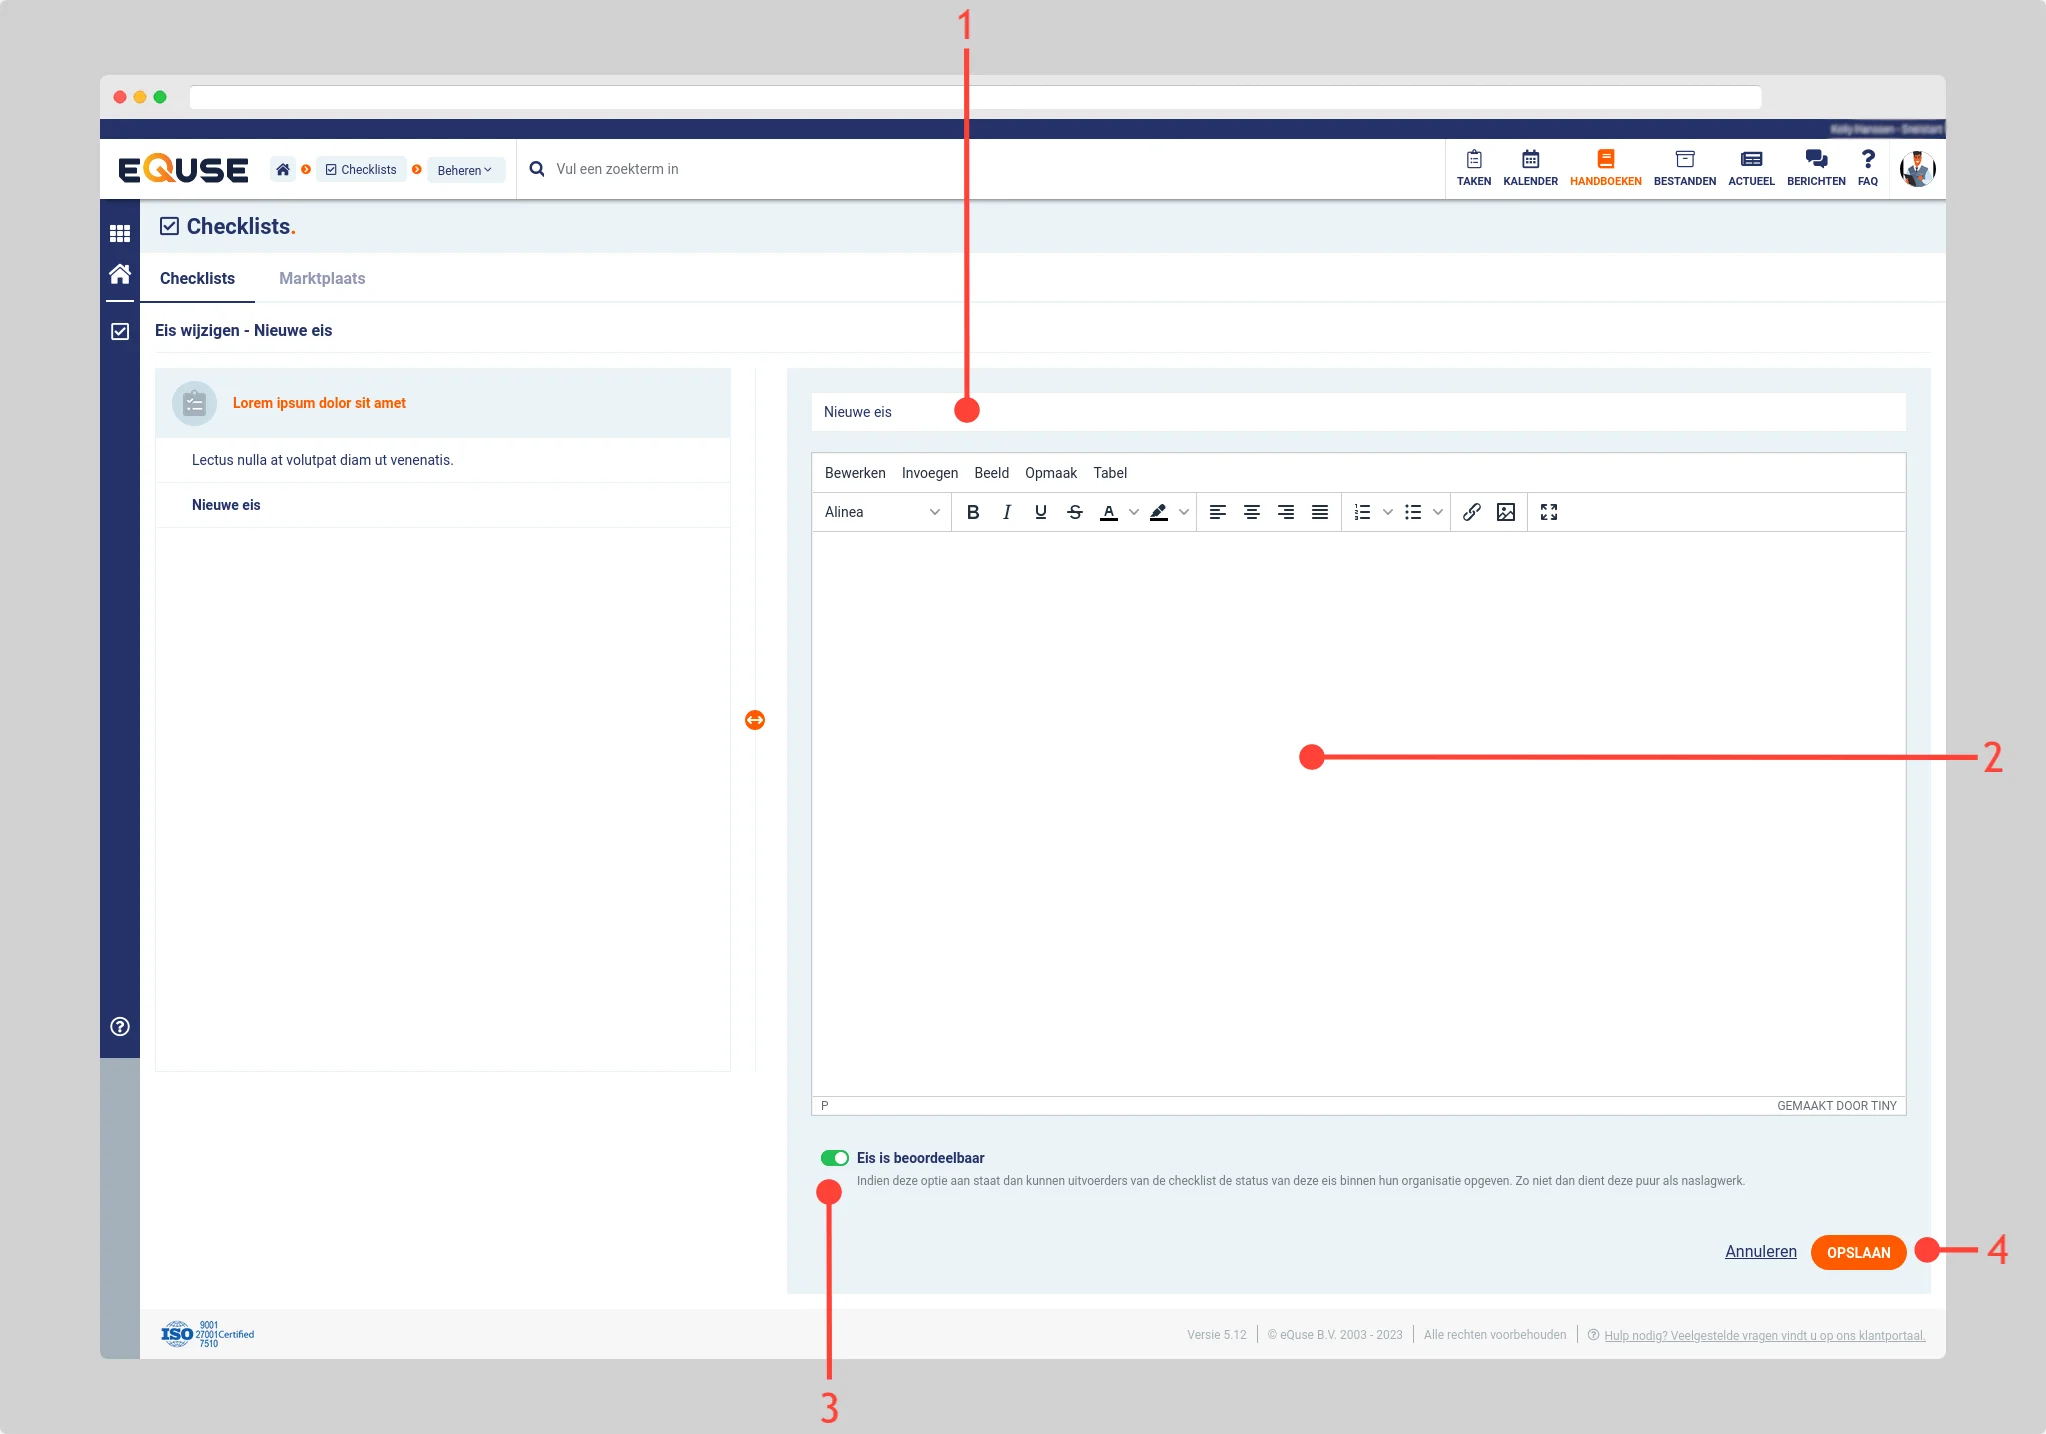Center-align text in the editor
This screenshot has height=1434, width=2046.
(1251, 512)
